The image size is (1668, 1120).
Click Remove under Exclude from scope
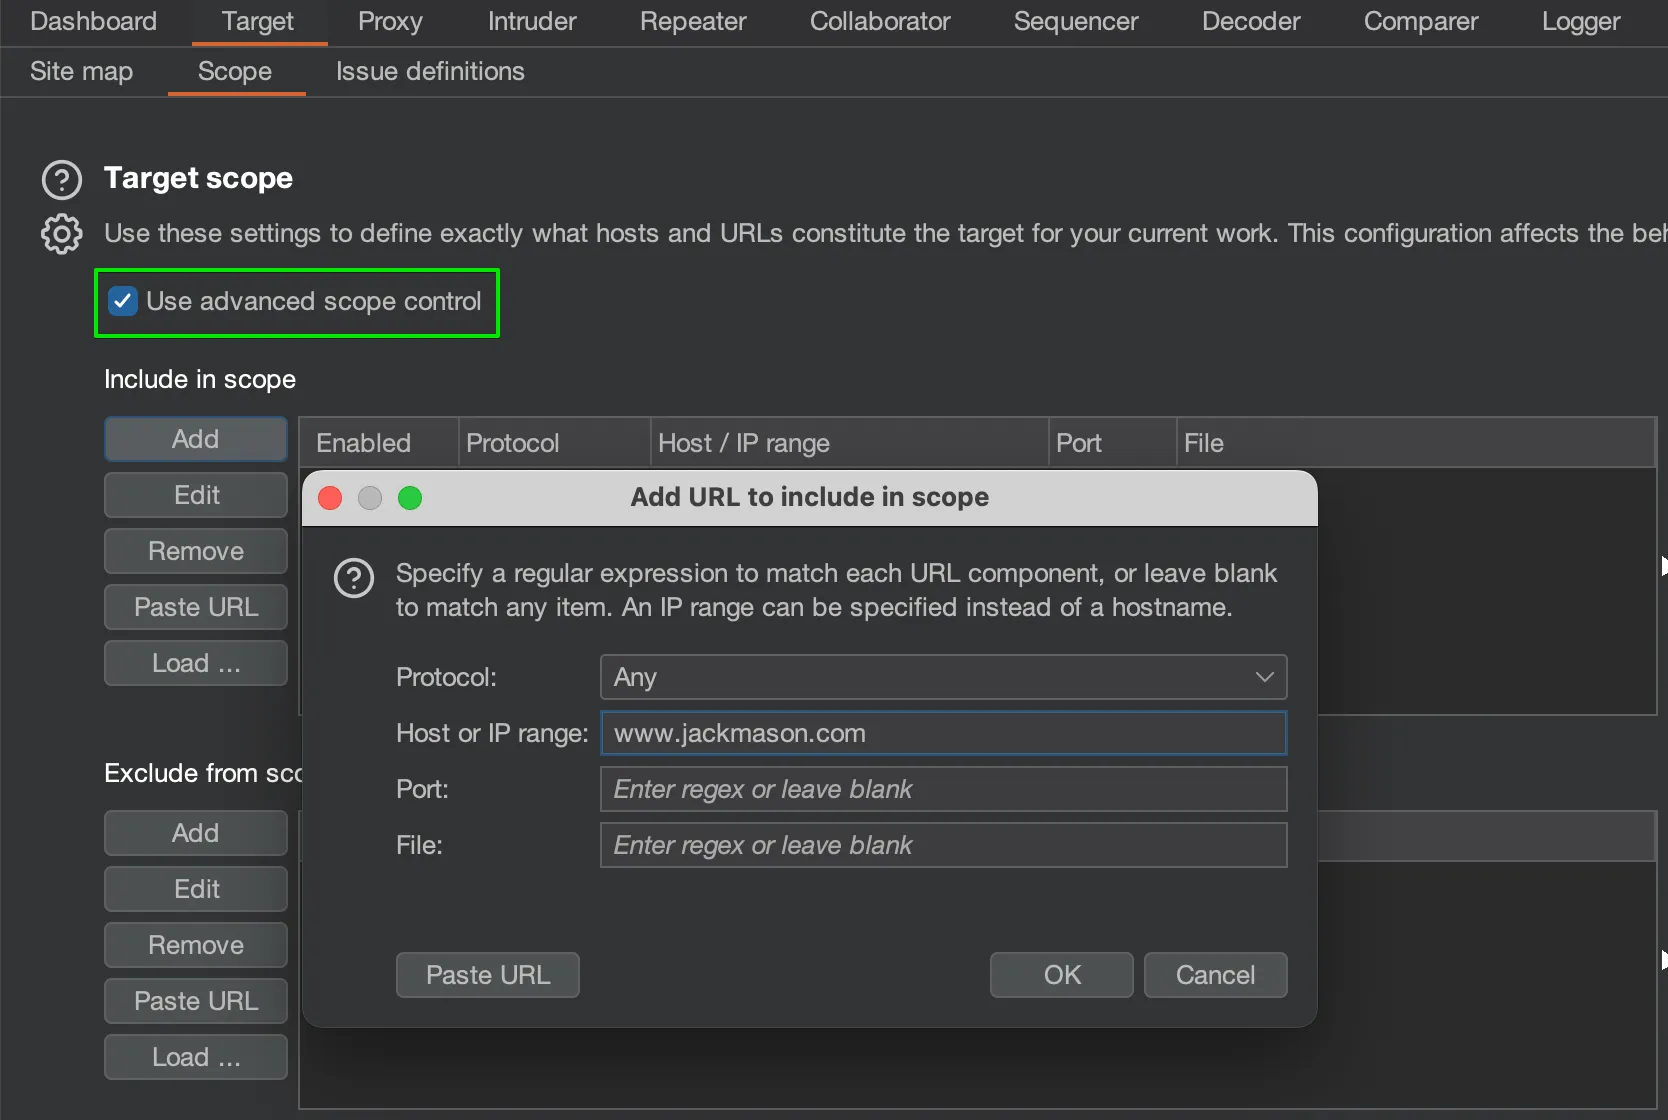point(196,945)
